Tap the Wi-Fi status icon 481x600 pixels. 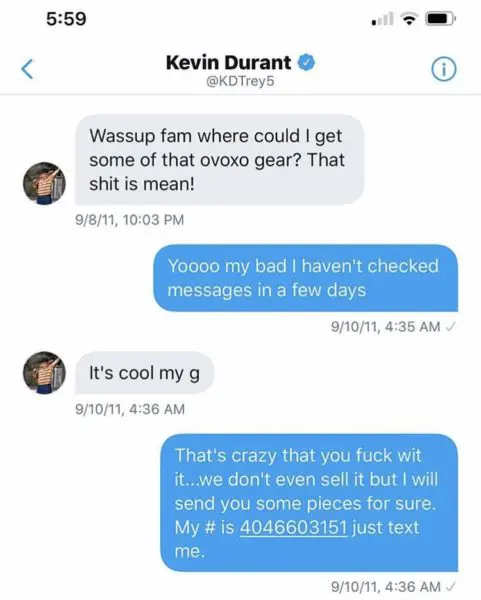tap(409, 19)
